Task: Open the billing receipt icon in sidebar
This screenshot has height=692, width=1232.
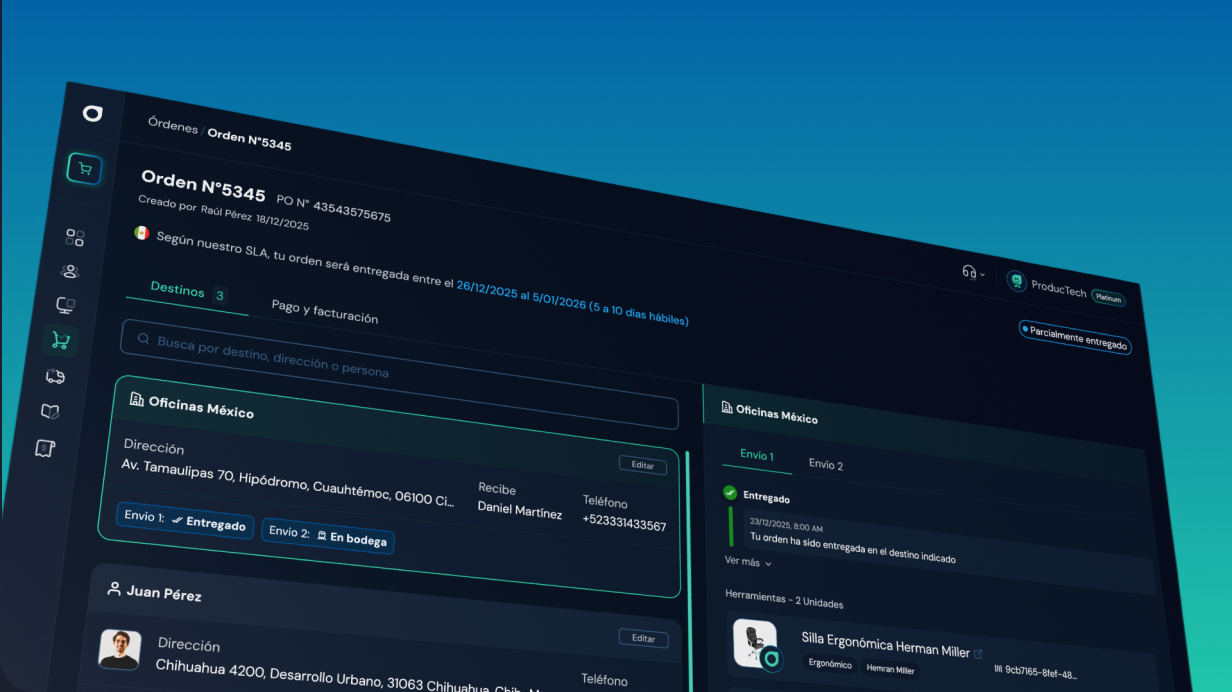Action: click(45, 448)
